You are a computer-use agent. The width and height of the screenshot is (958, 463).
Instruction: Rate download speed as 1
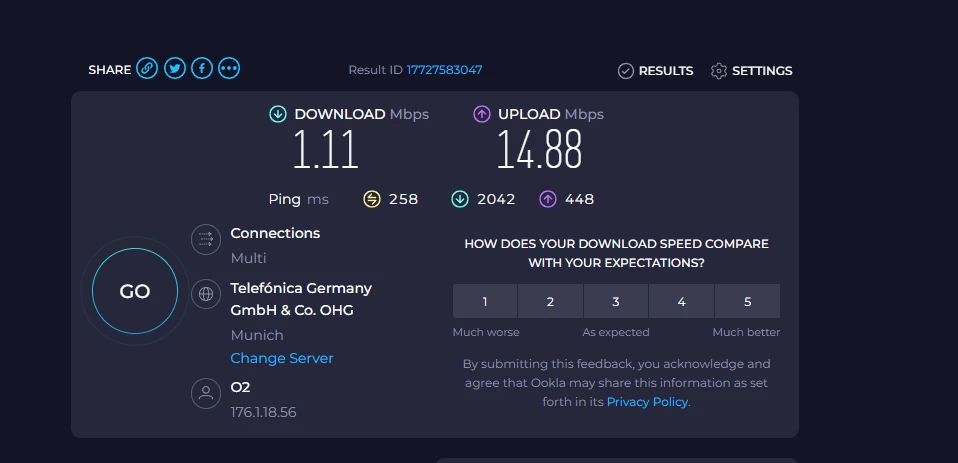click(x=485, y=301)
